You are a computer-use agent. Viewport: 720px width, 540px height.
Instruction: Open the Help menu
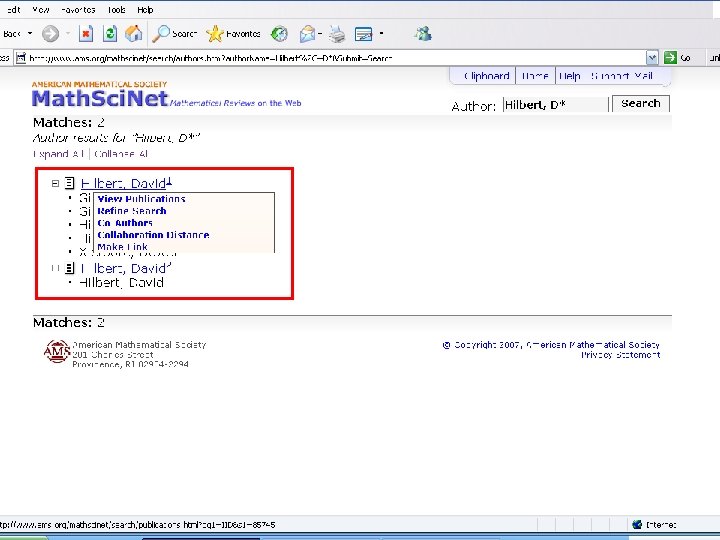(x=145, y=10)
